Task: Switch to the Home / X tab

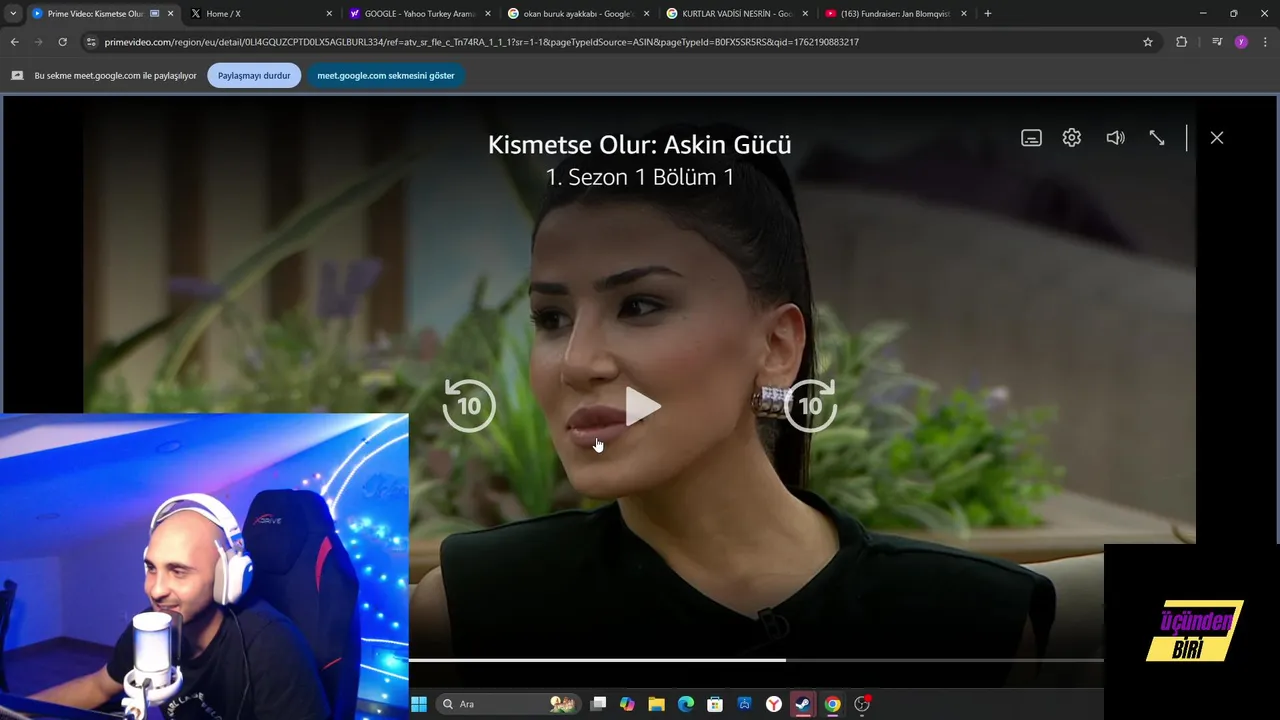Action: pos(260,14)
